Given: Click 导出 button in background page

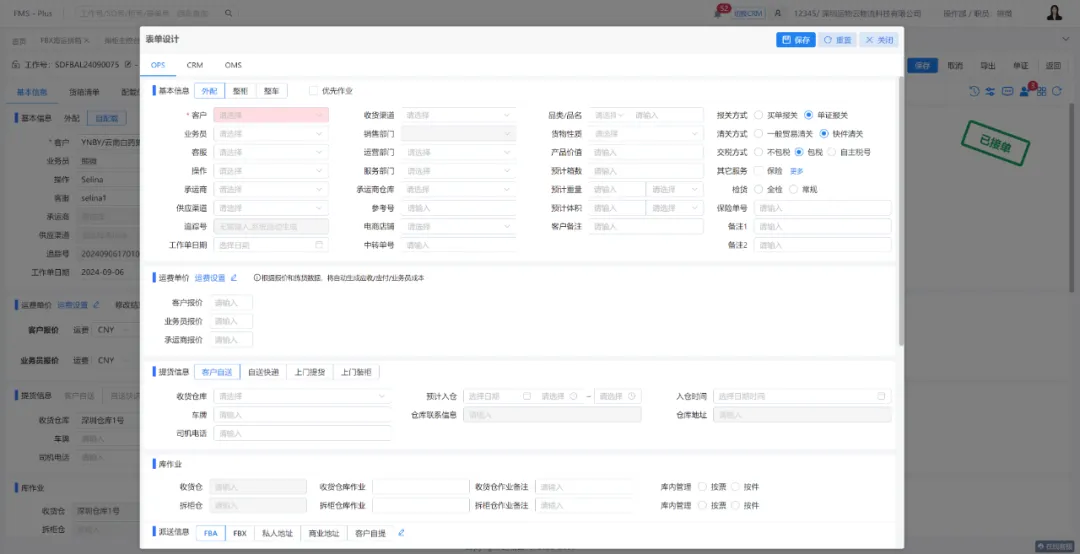Looking at the screenshot, I should point(988,65).
